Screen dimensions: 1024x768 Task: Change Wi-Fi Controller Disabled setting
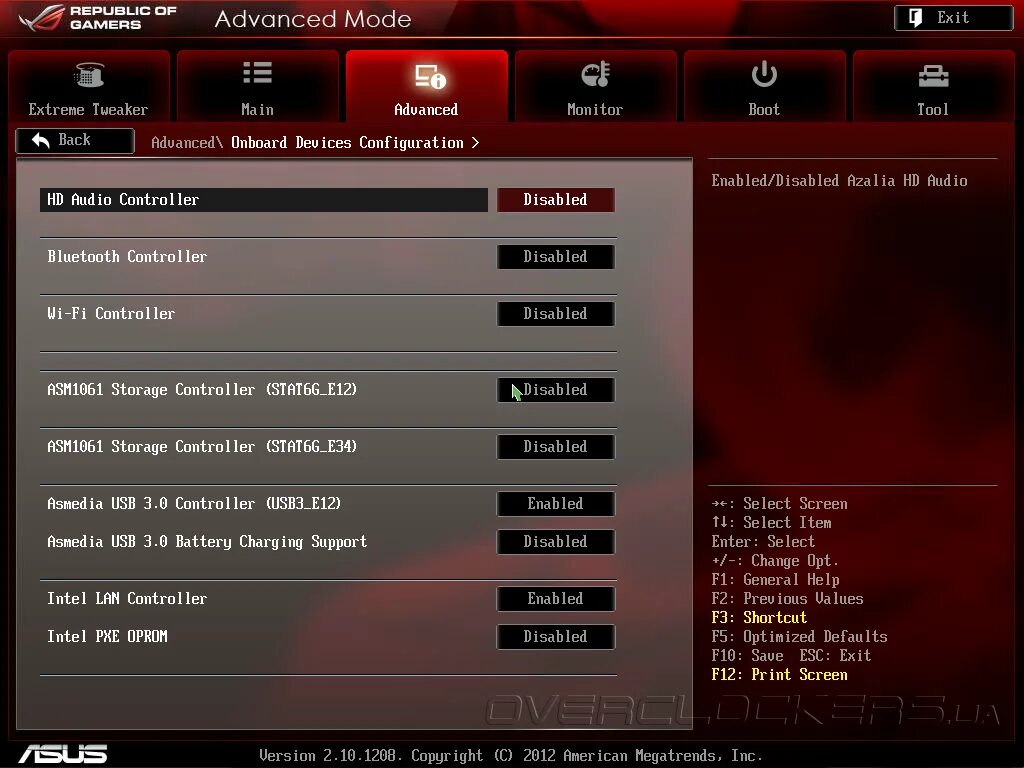pos(556,313)
